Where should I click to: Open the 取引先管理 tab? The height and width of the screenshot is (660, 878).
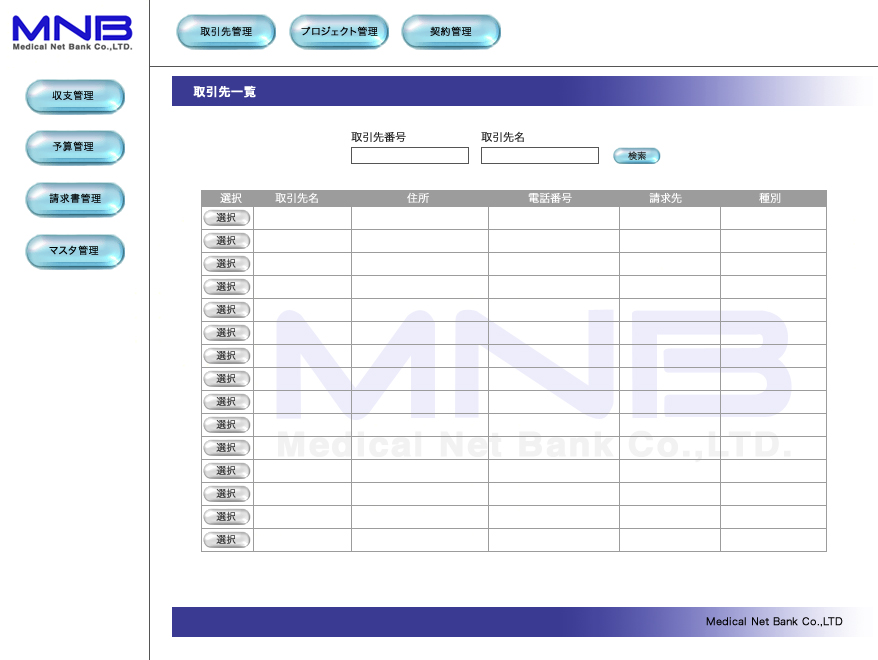point(226,32)
